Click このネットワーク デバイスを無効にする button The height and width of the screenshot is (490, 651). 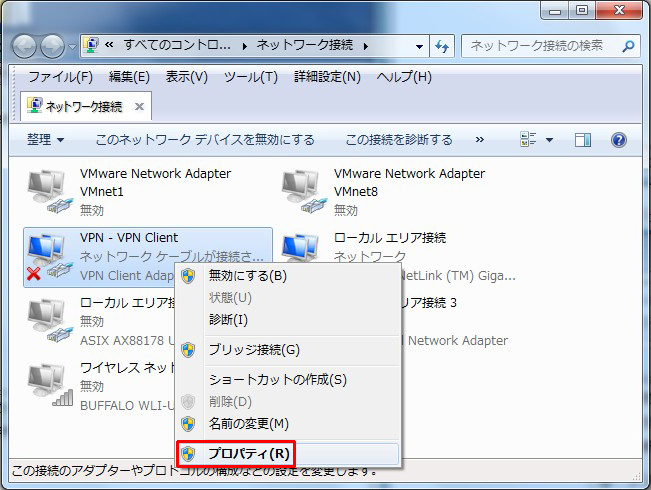click(205, 140)
